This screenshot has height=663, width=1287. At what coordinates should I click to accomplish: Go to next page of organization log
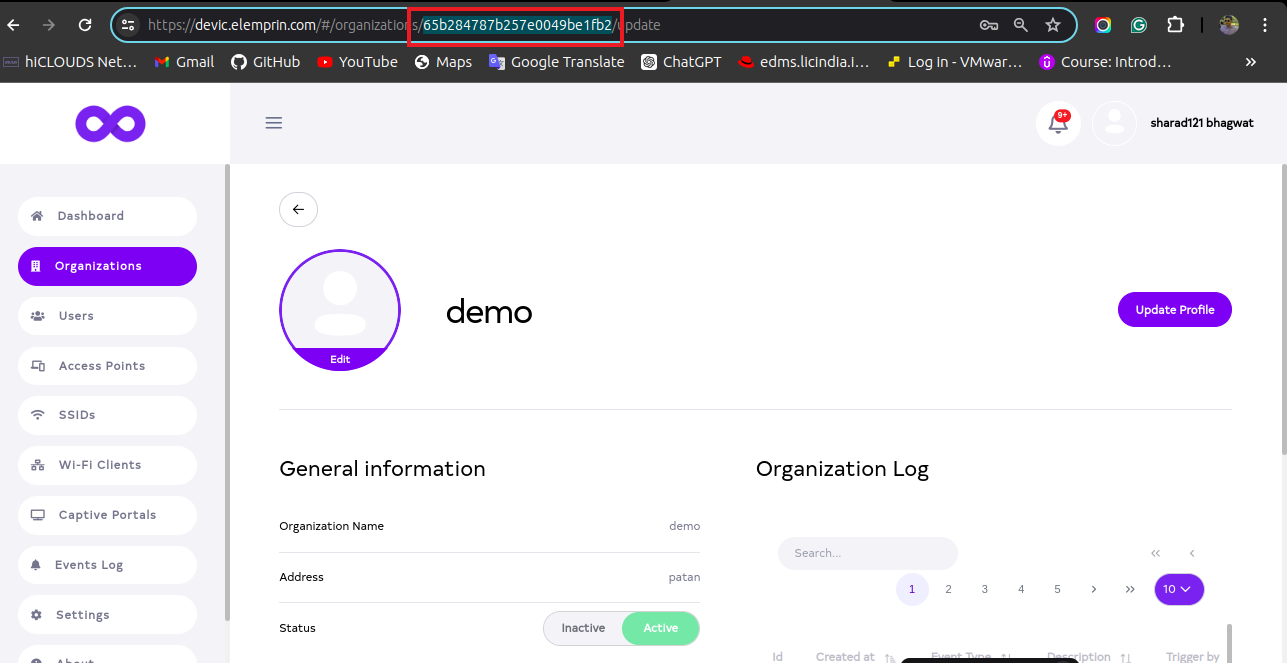click(1094, 589)
